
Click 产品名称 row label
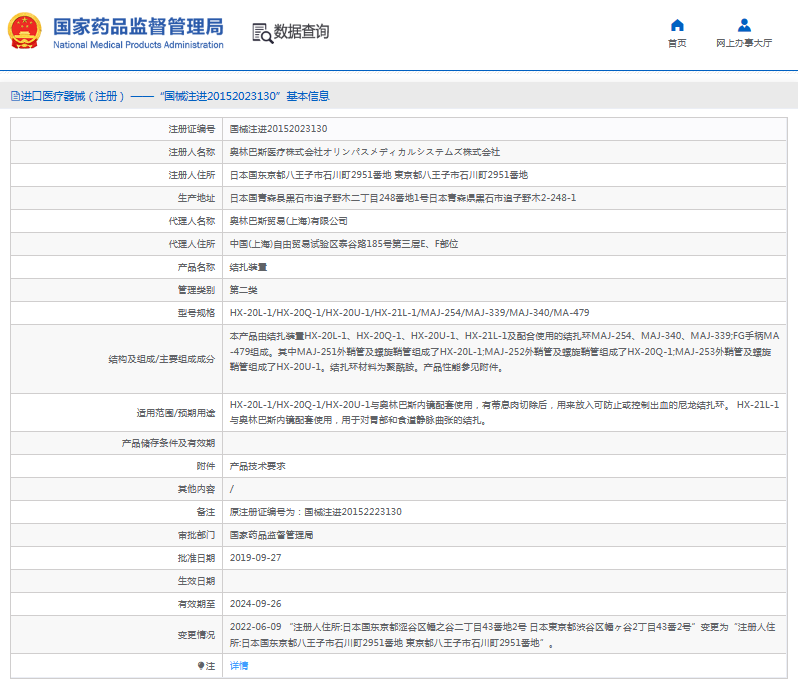tap(196, 267)
